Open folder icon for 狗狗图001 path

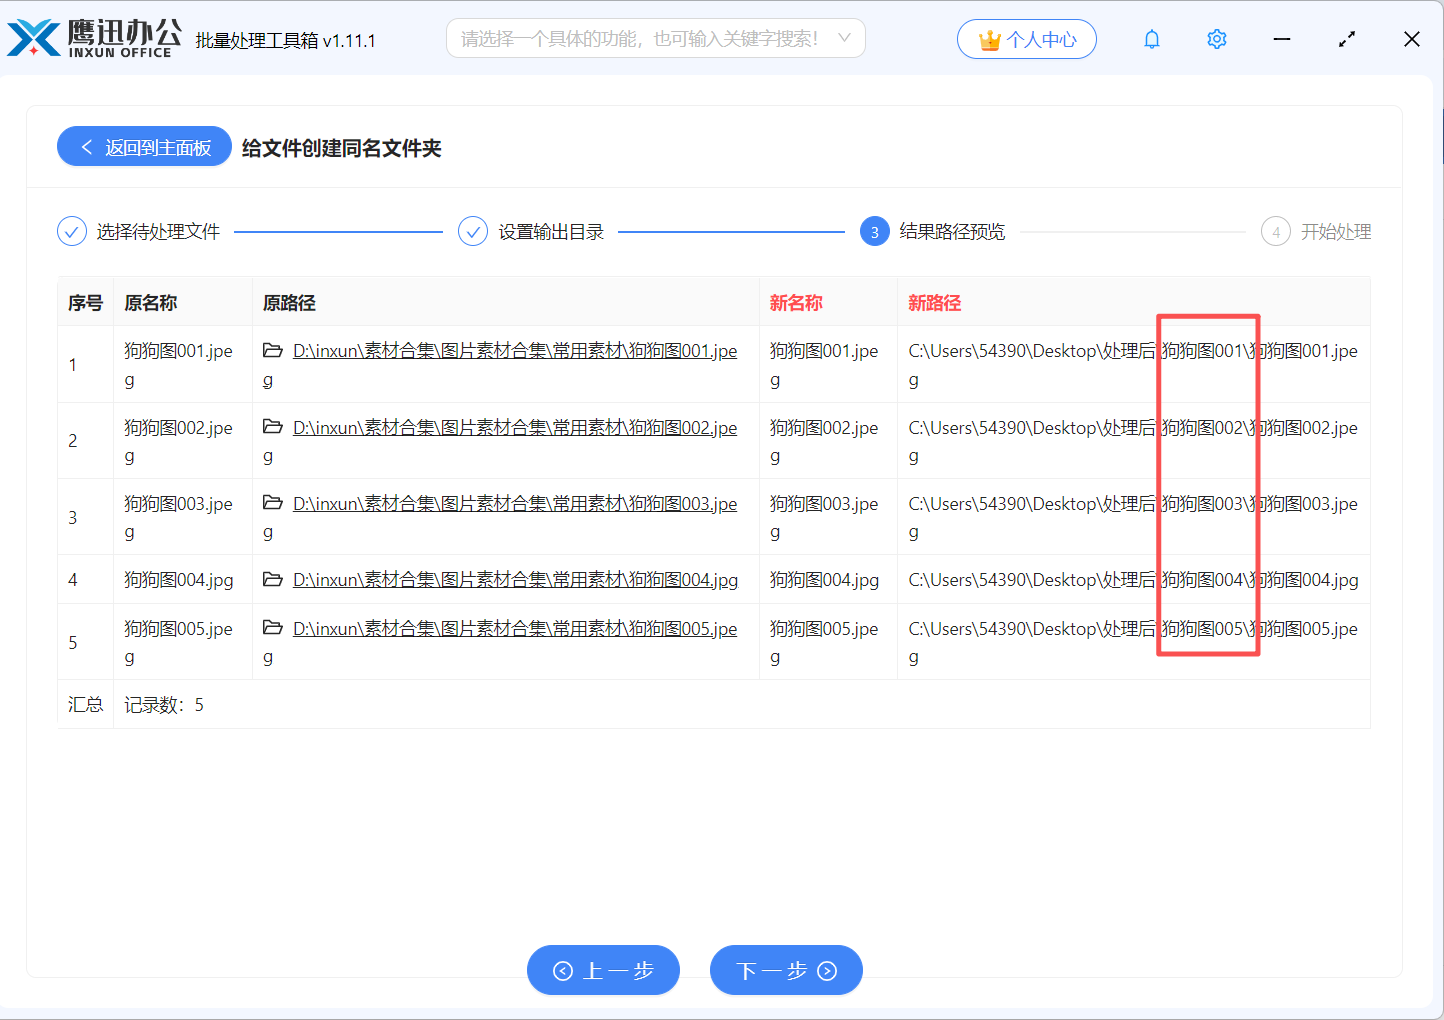tap(272, 351)
